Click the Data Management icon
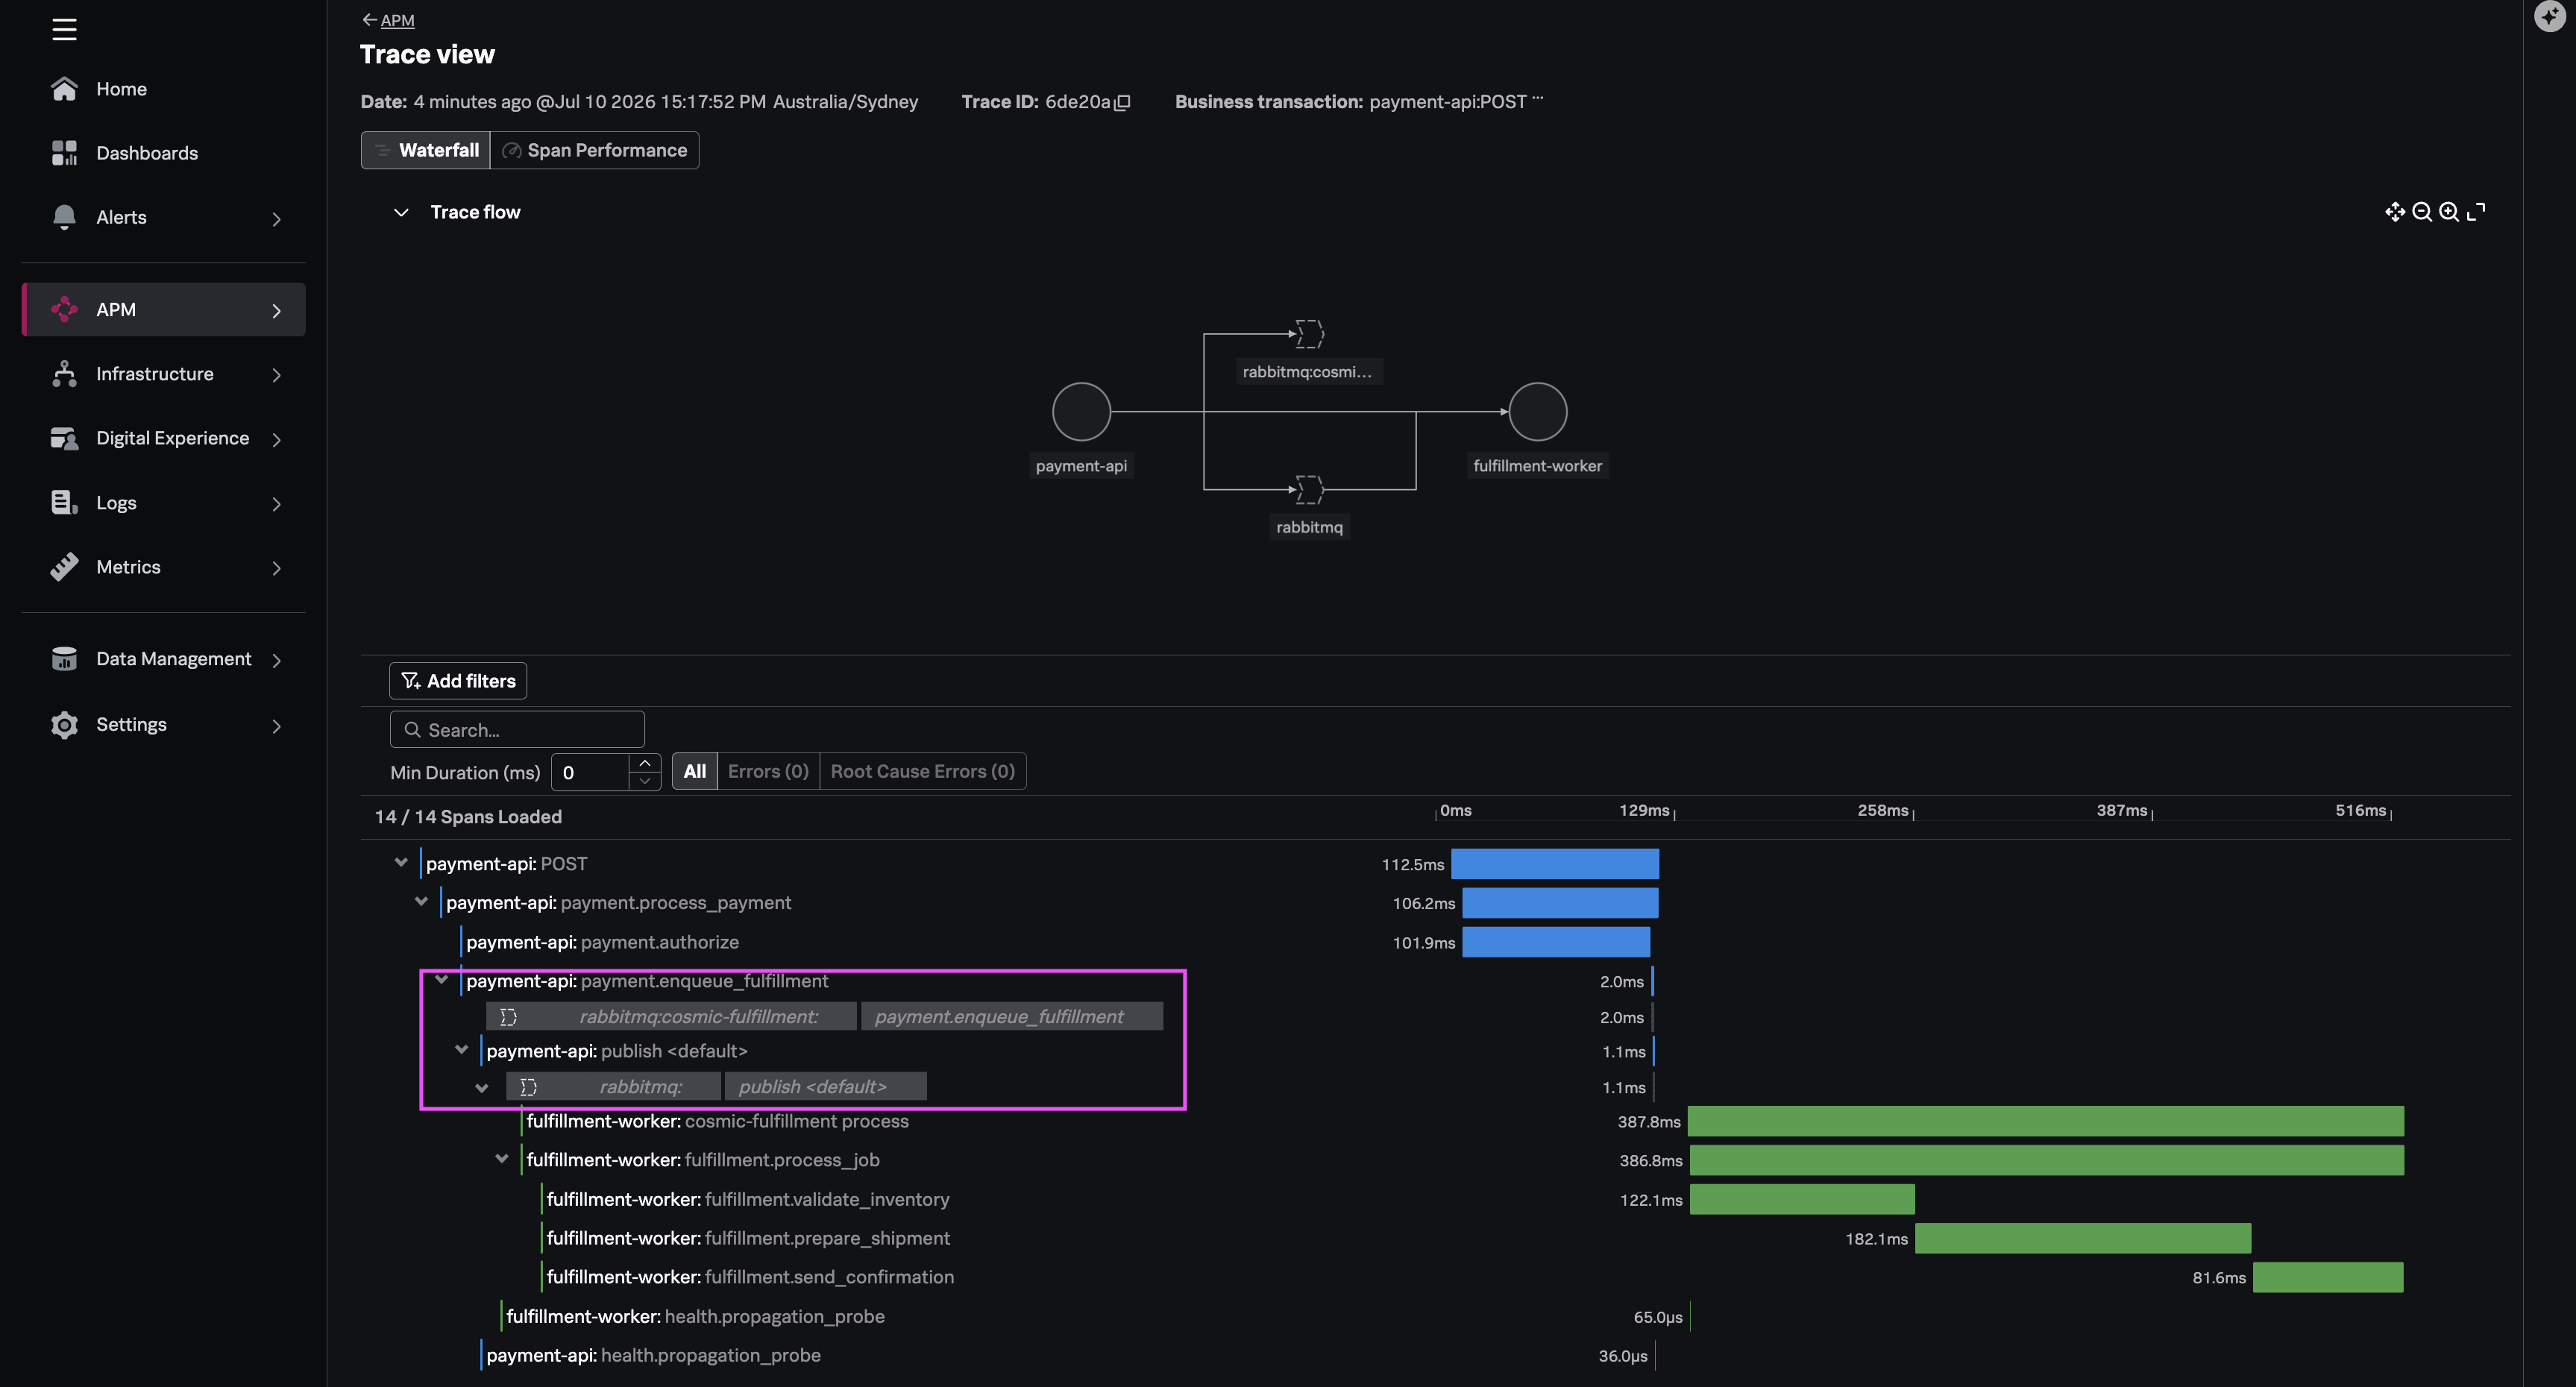2576x1387 pixels. 64,659
